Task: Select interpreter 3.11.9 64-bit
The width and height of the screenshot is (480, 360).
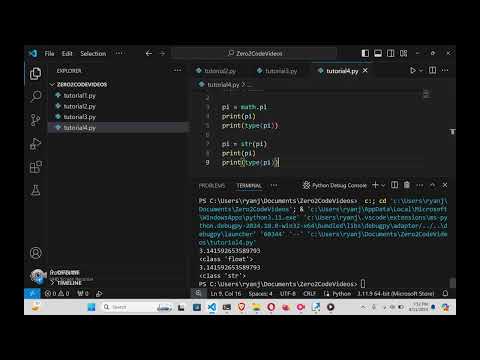Action: (x=396, y=294)
